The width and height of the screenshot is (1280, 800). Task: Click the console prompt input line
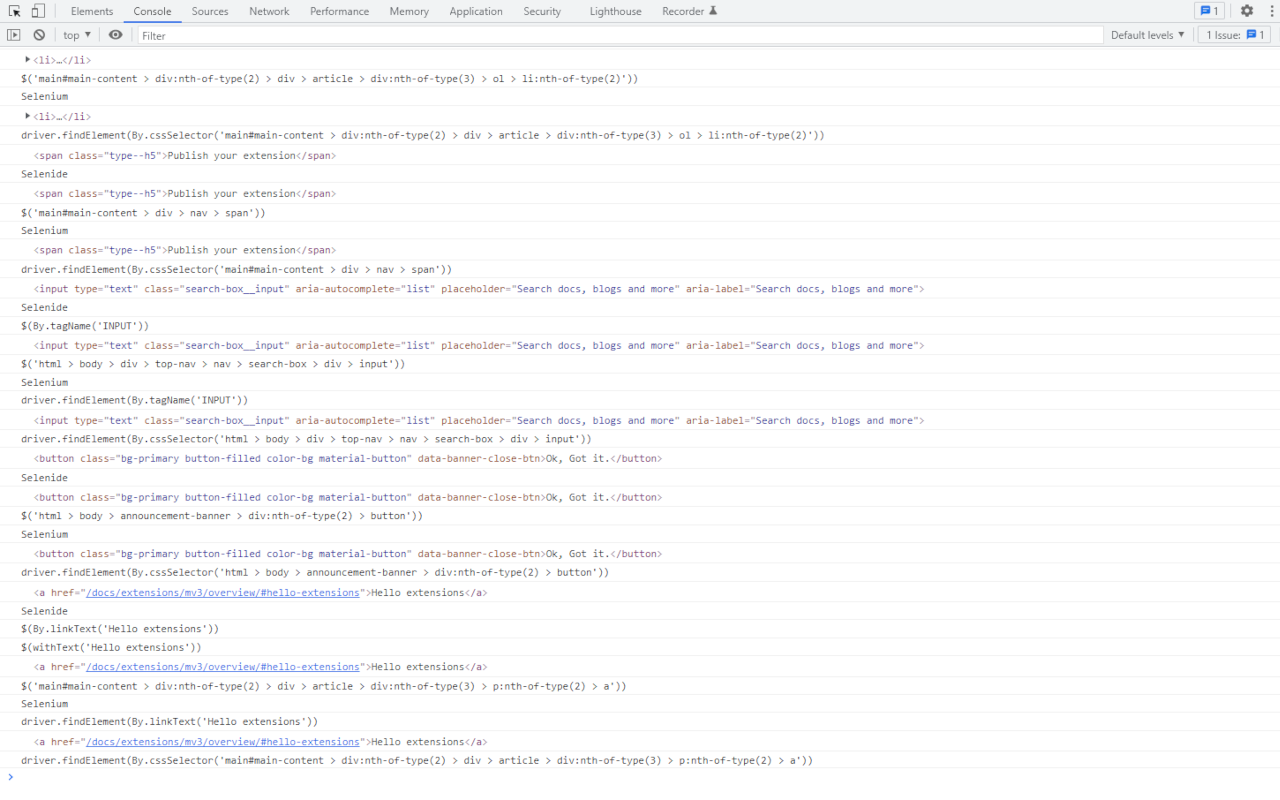coord(640,777)
